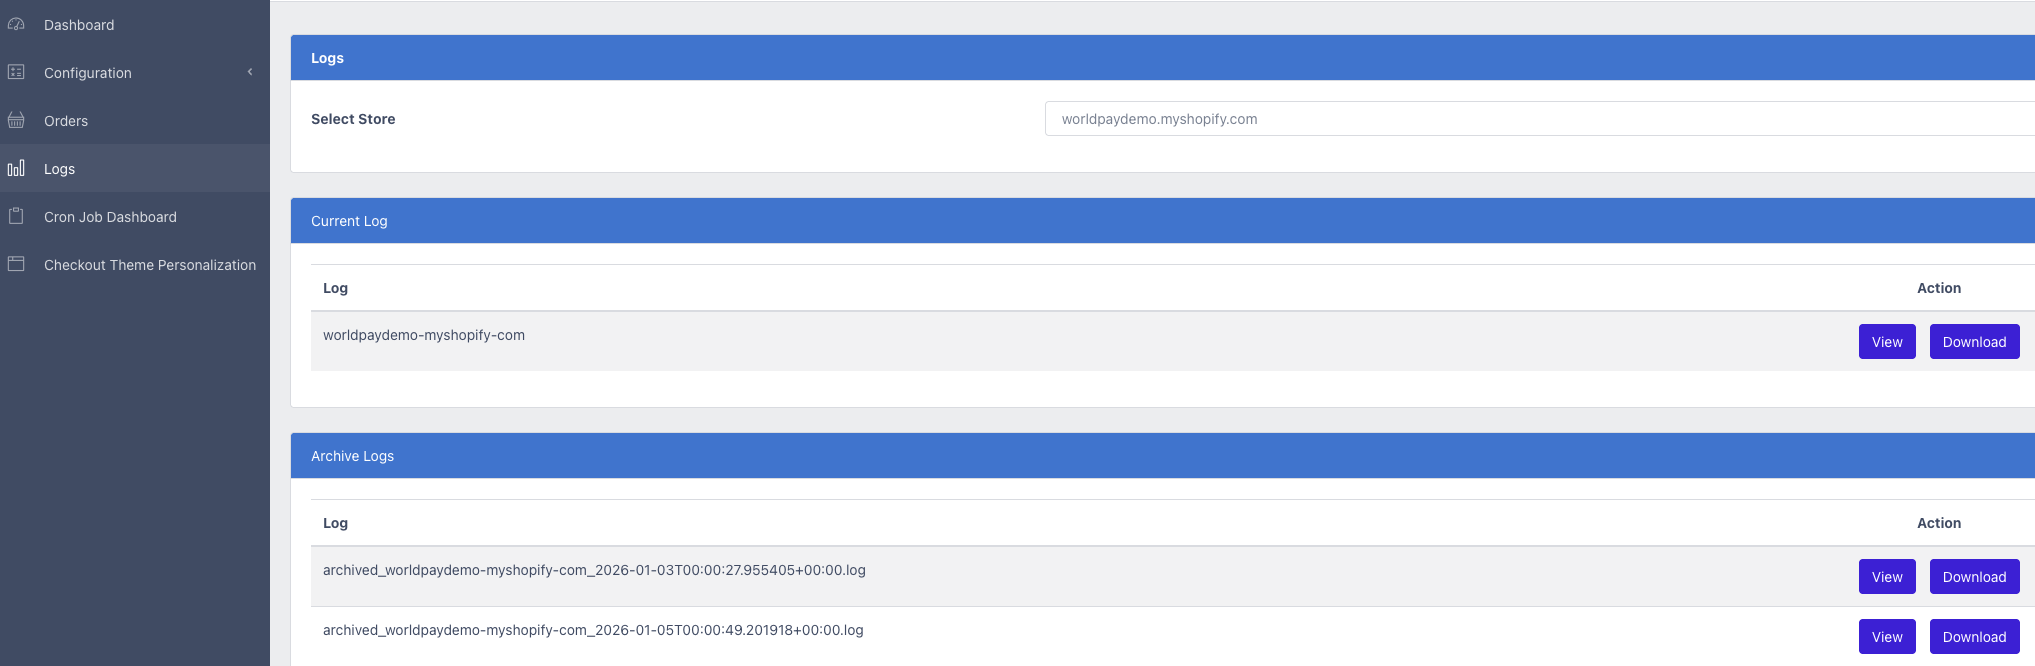
Task: Click the Dashboard speedometer icon
Action: pyautogui.click(x=16, y=24)
